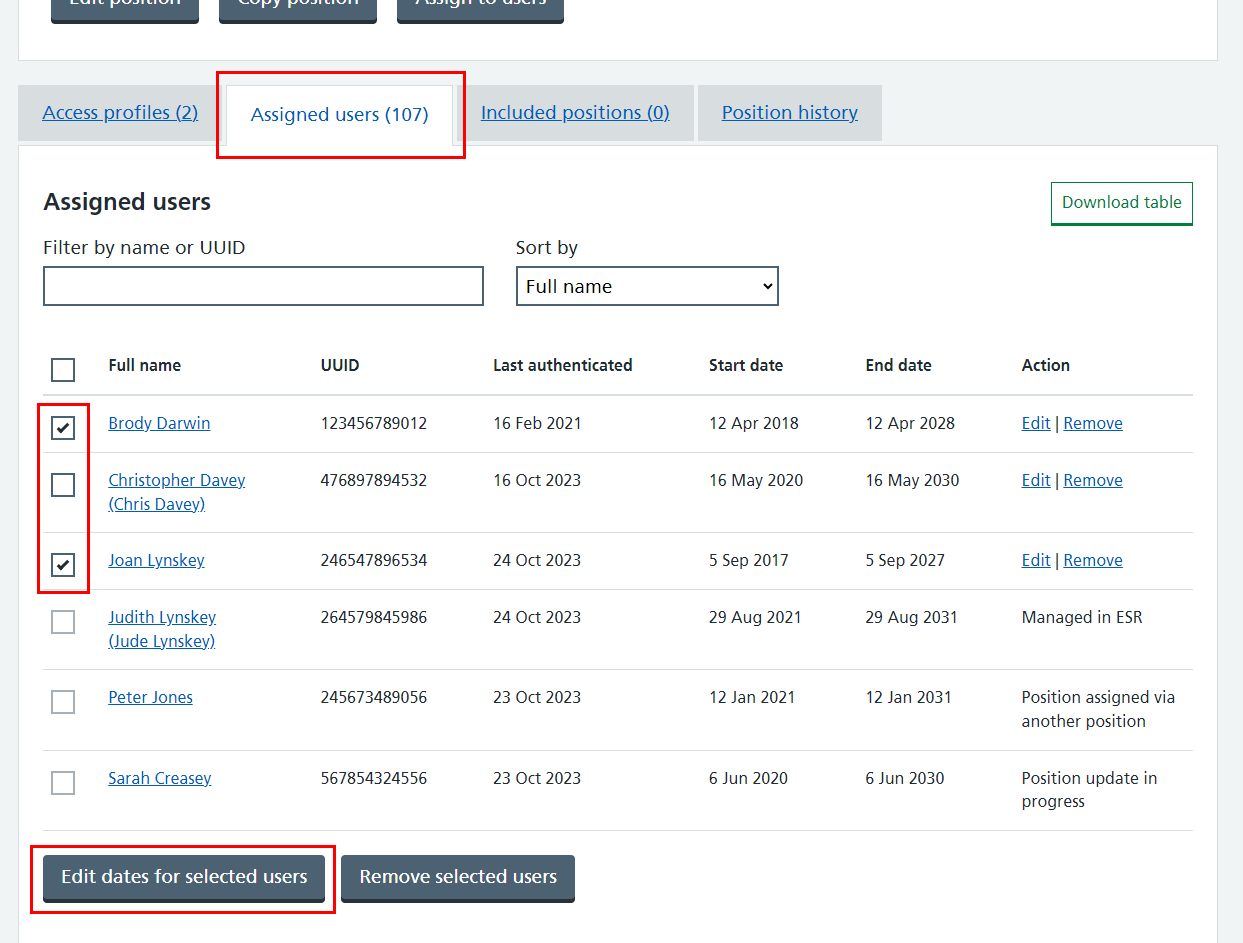Click Remove for Brody Darwin
This screenshot has height=943, width=1243.
pyautogui.click(x=1093, y=423)
